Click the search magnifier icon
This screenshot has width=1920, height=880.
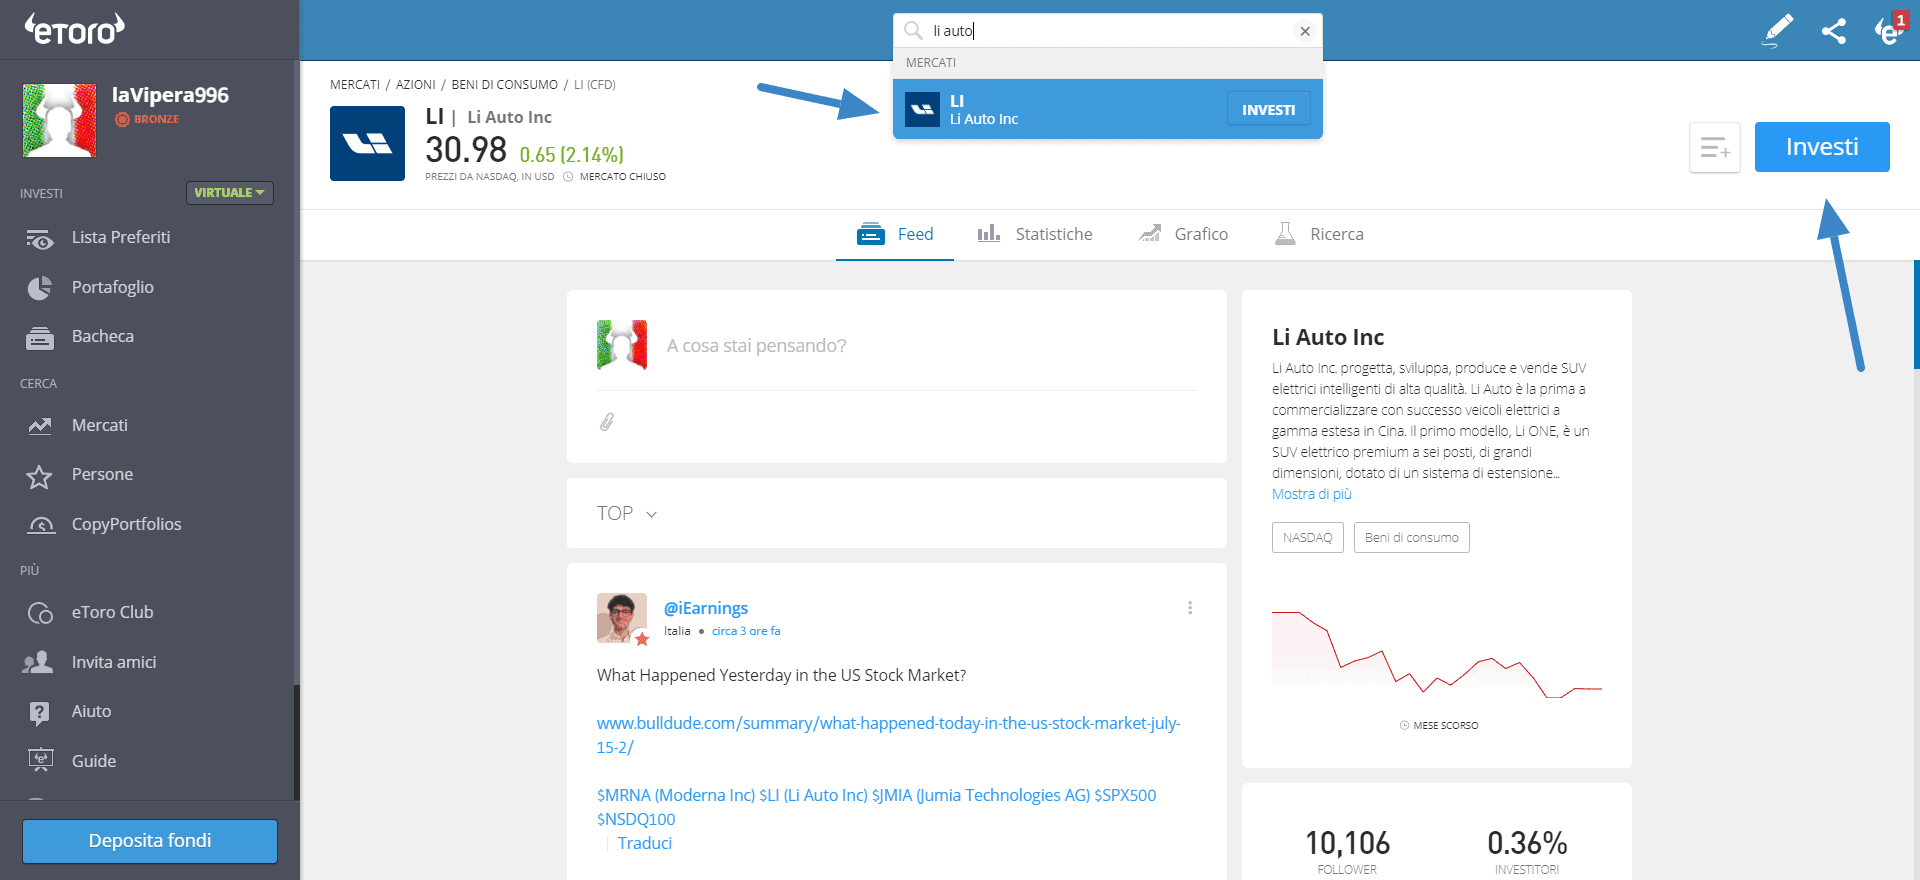click(x=913, y=31)
